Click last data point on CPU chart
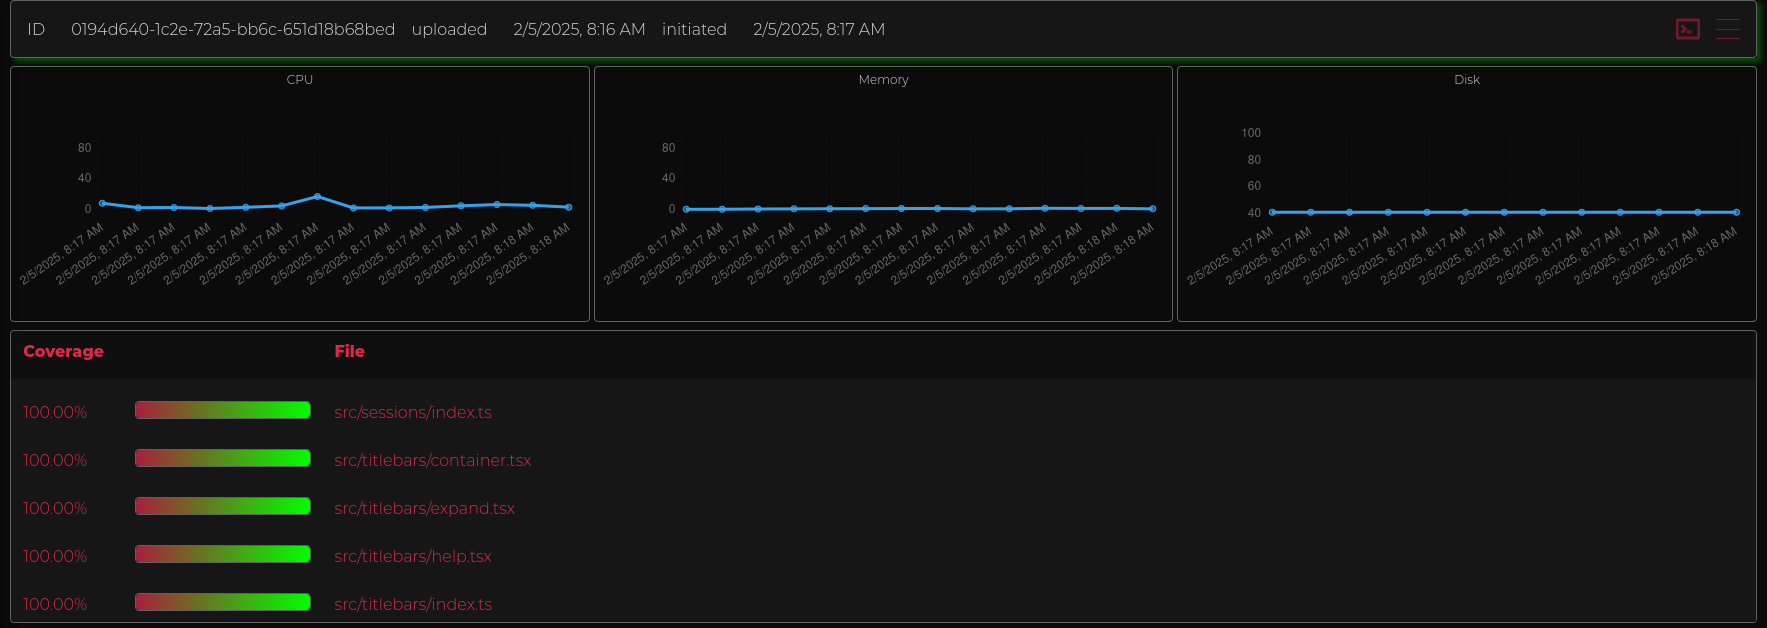The width and height of the screenshot is (1767, 628). click(x=569, y=207)
